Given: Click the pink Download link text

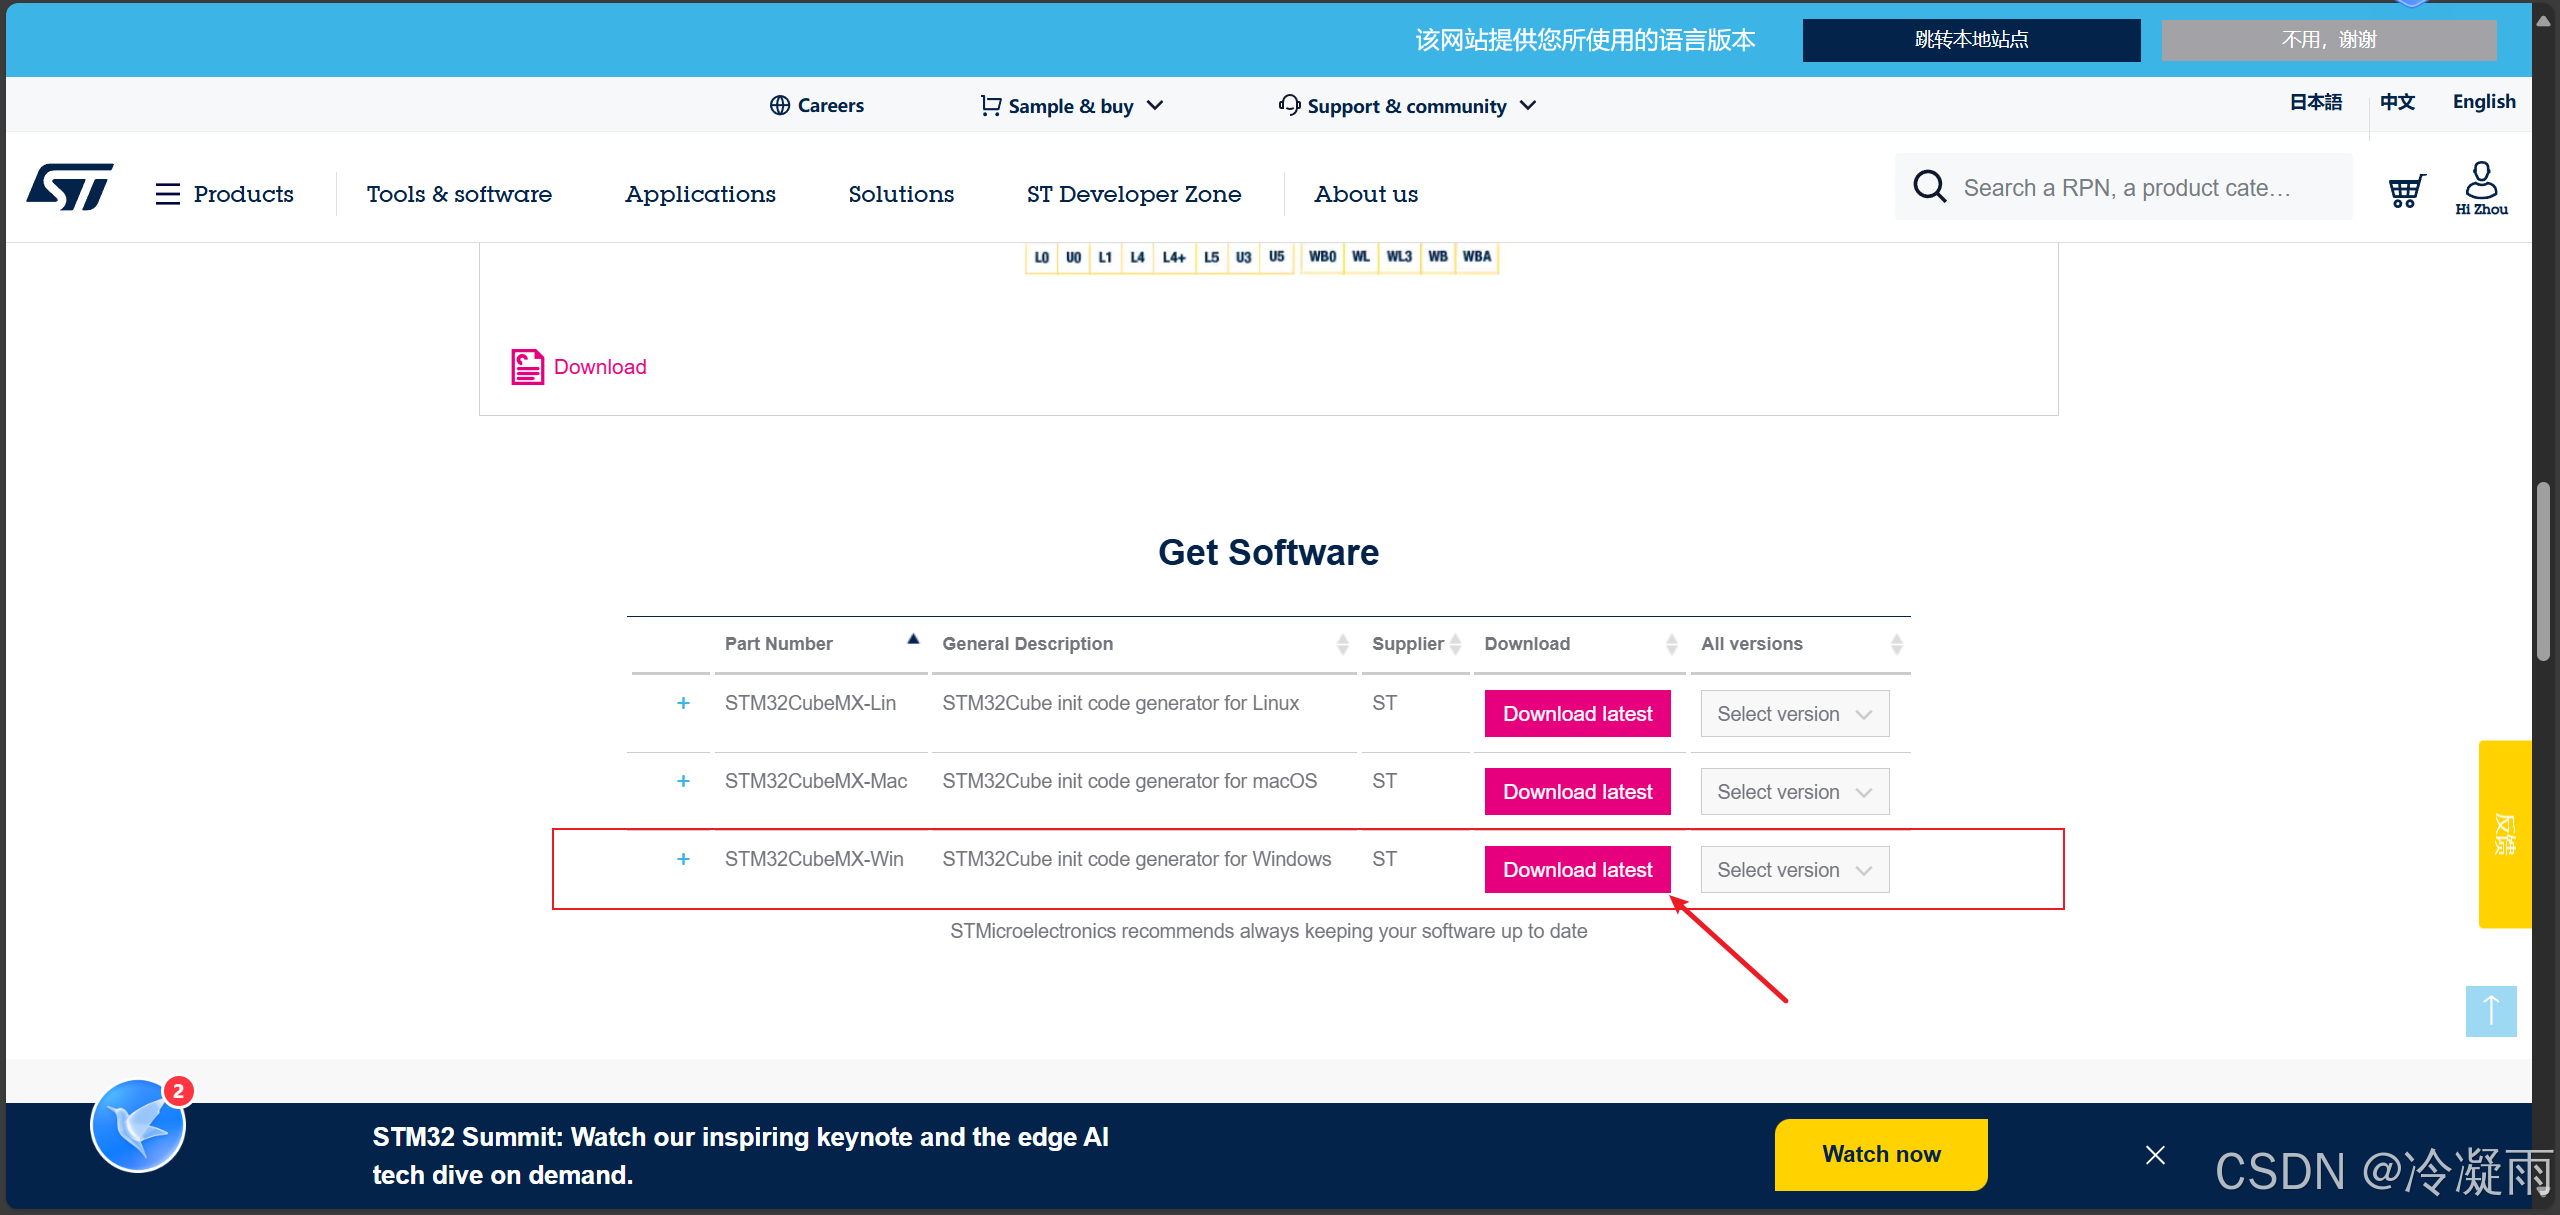Looking at the screenshot, I should pyautogui.click(x=600, y=367).
